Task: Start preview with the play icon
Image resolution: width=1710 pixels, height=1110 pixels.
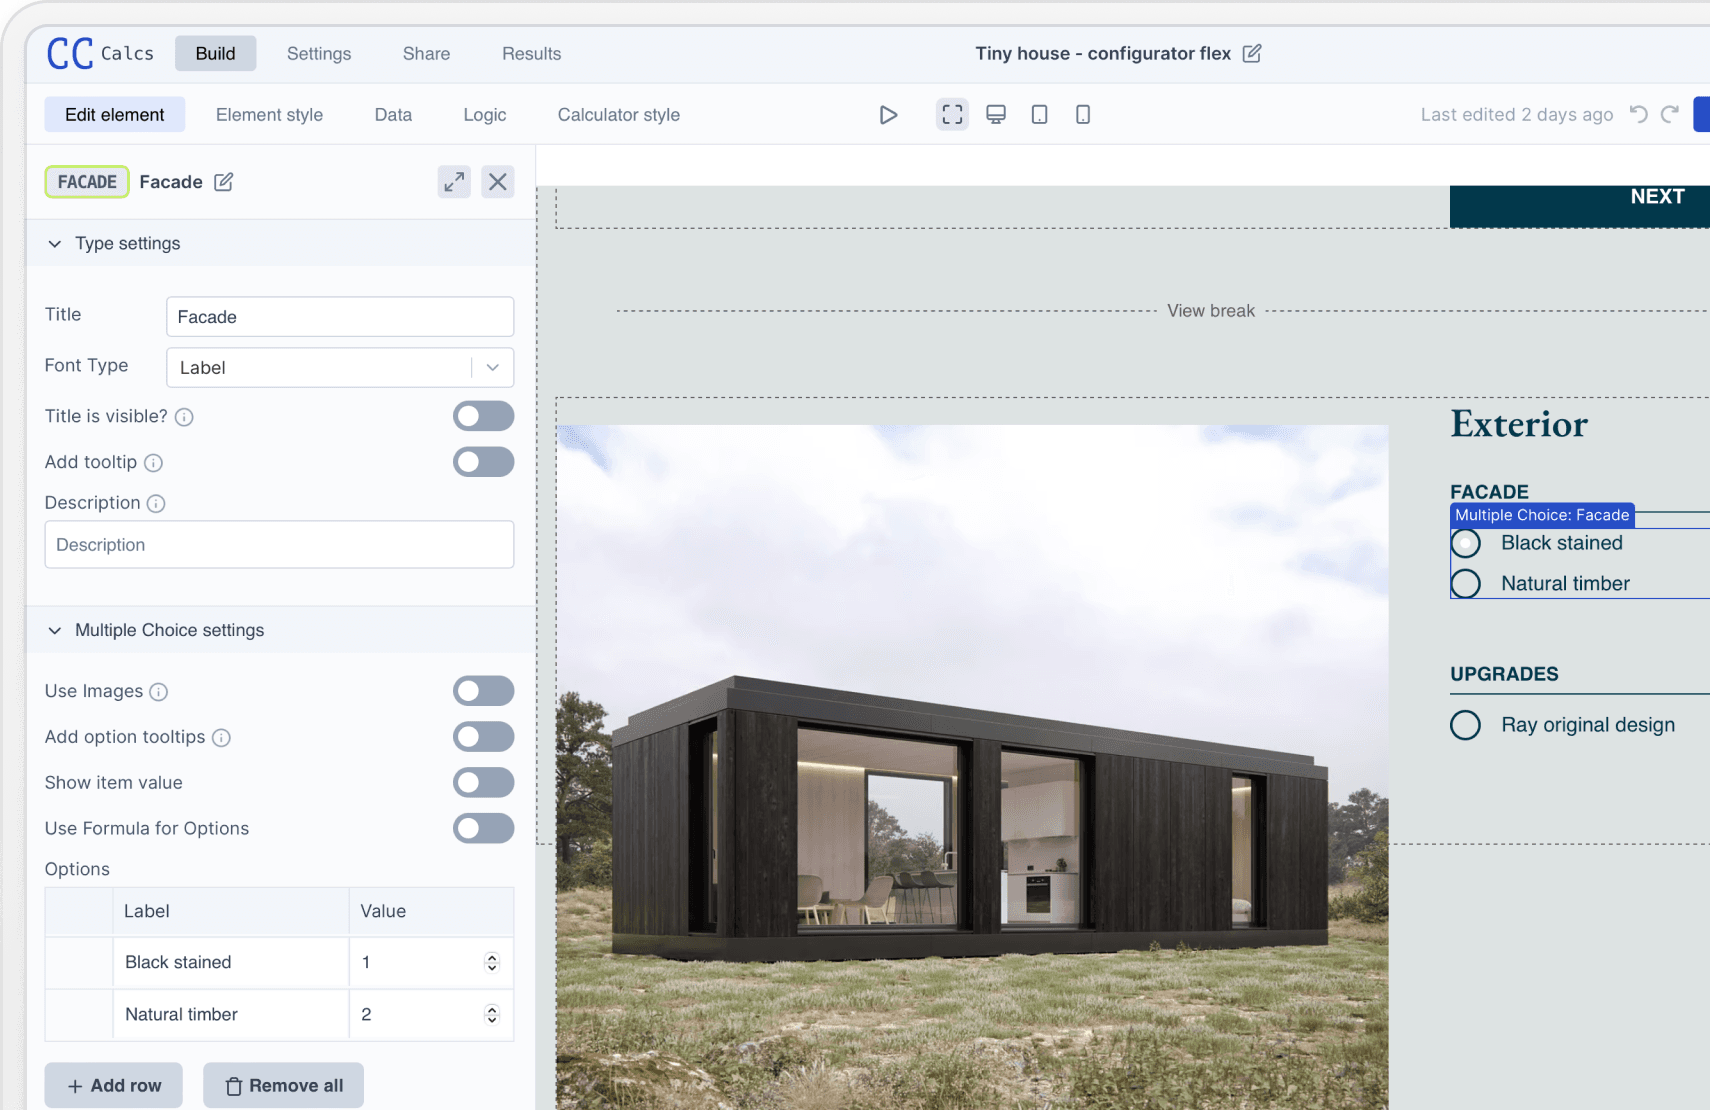Action: pyautogui.click(x=888, y=115)
